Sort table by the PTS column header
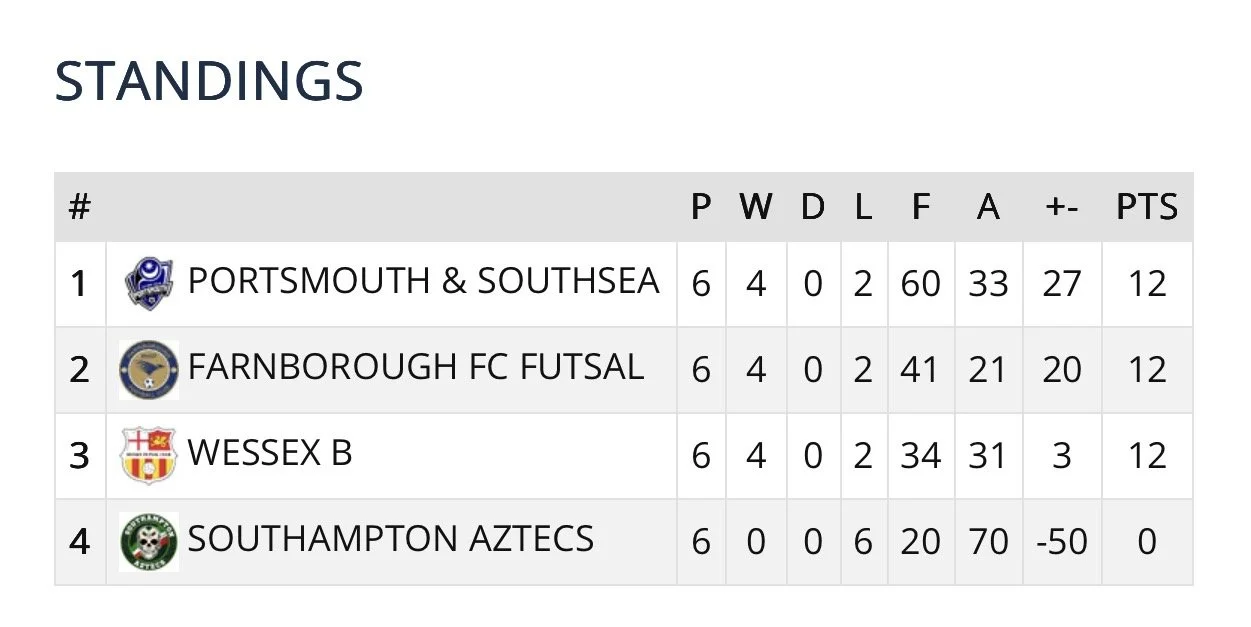1251x627 pixels. 1146,208
